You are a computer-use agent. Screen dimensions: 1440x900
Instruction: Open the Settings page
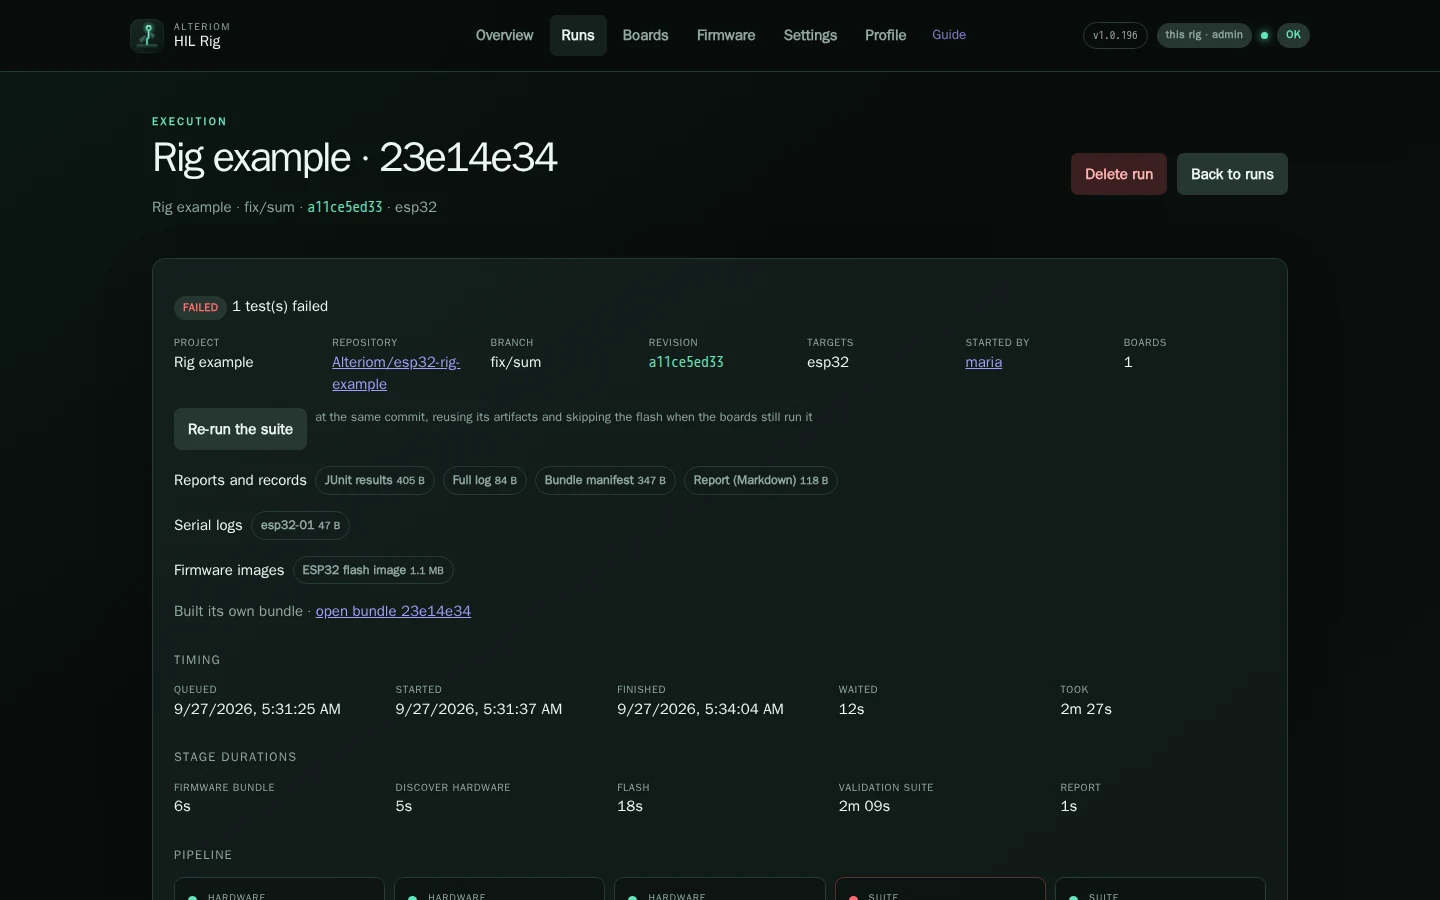[x=810, y=35]
